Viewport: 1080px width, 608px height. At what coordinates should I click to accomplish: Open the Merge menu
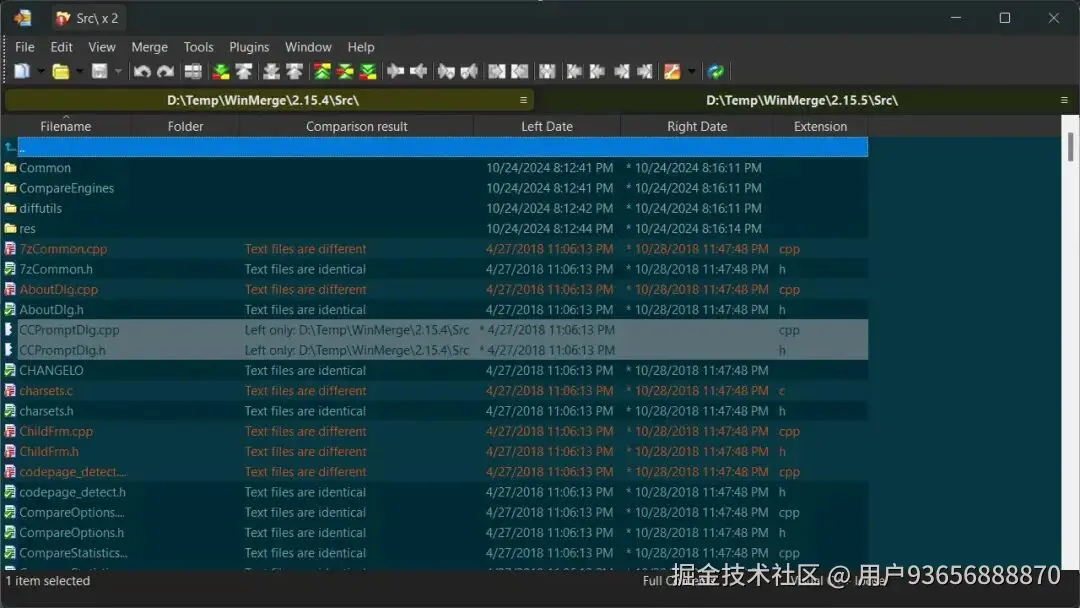point(149,47)
